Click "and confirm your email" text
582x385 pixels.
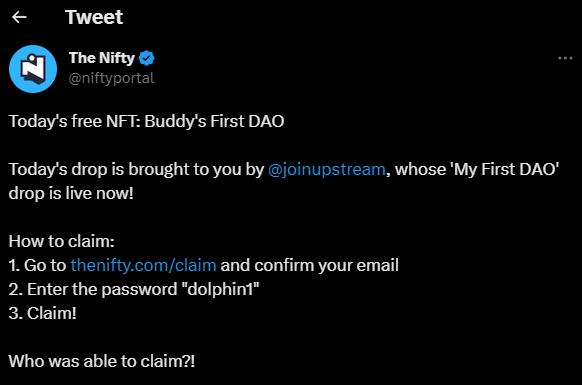pos(310,265)
